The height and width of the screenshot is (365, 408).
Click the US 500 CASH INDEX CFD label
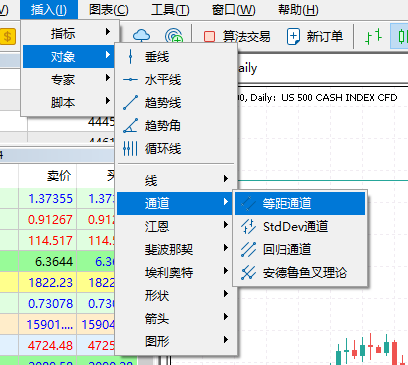coord(339,98)
